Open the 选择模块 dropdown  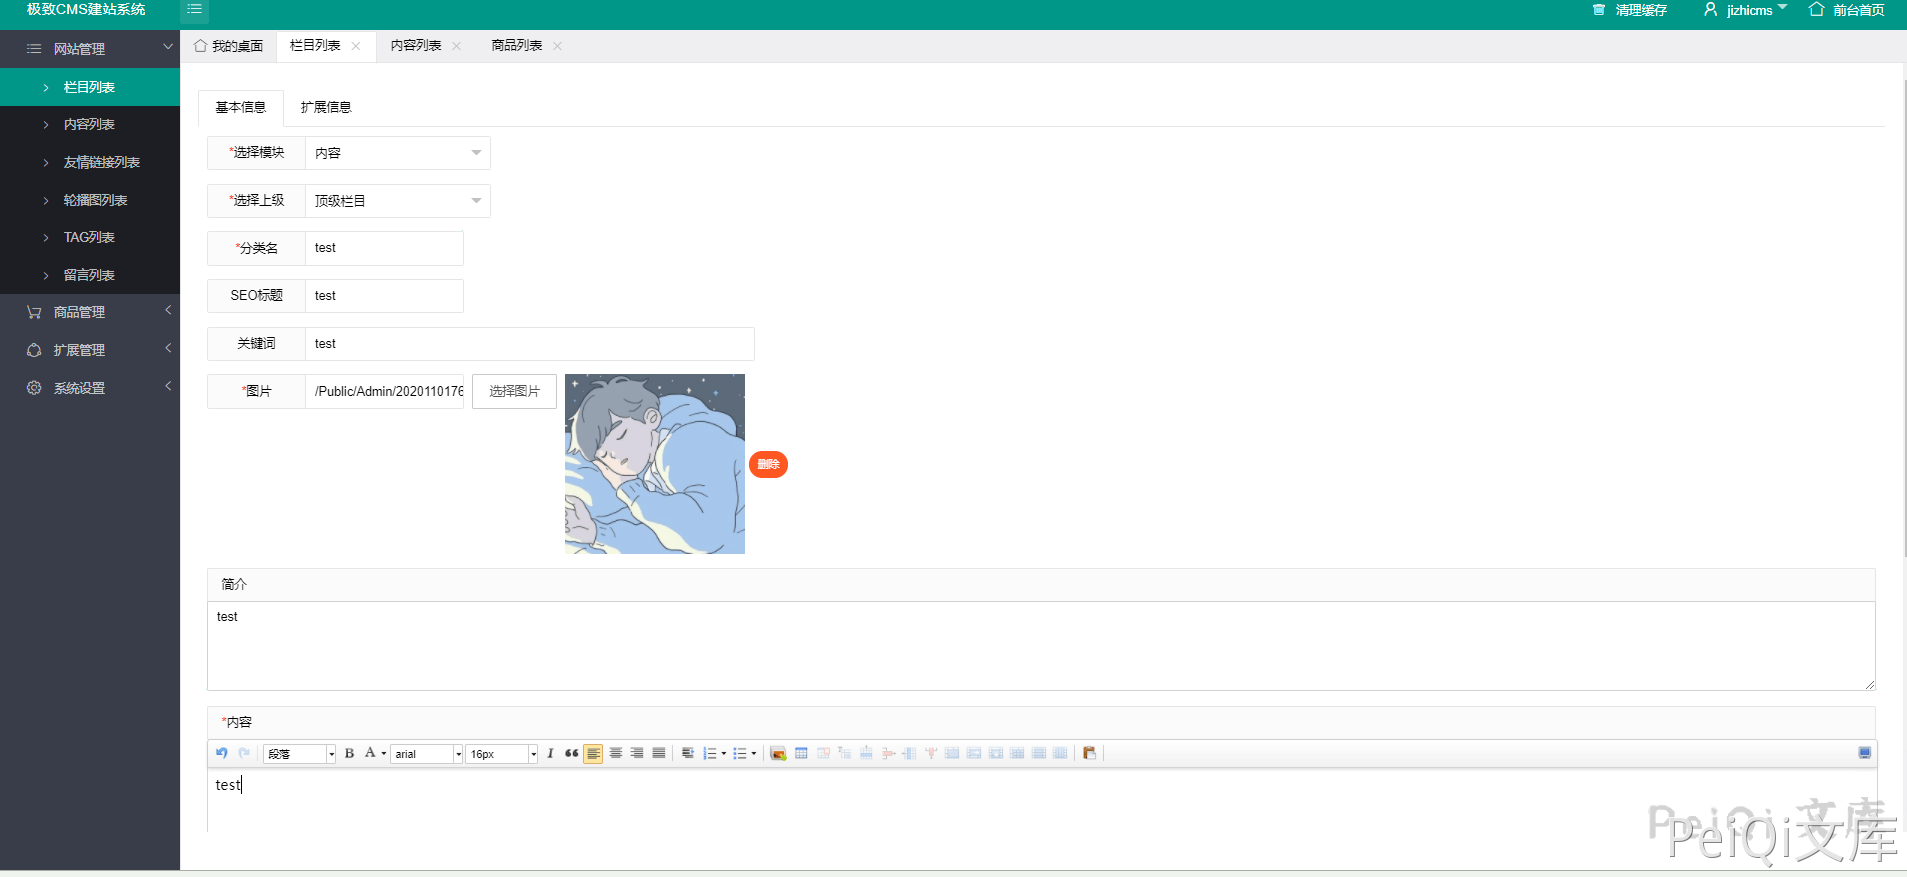tap(397, 153)
